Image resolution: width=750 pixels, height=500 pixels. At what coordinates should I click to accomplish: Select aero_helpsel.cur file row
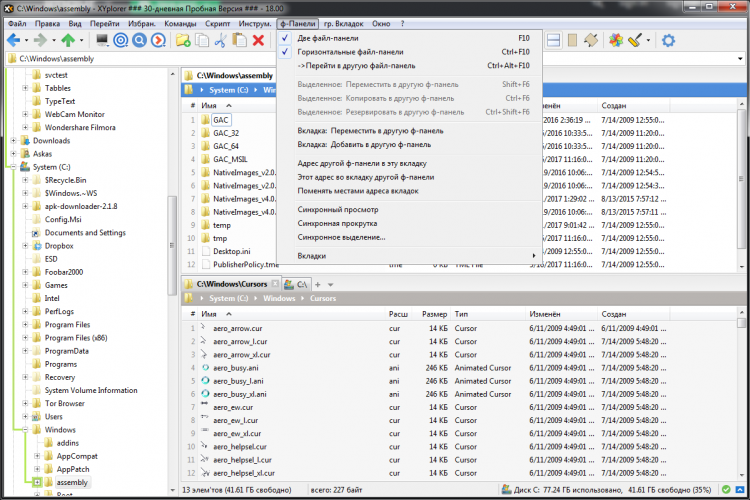(x=240, y=447)
